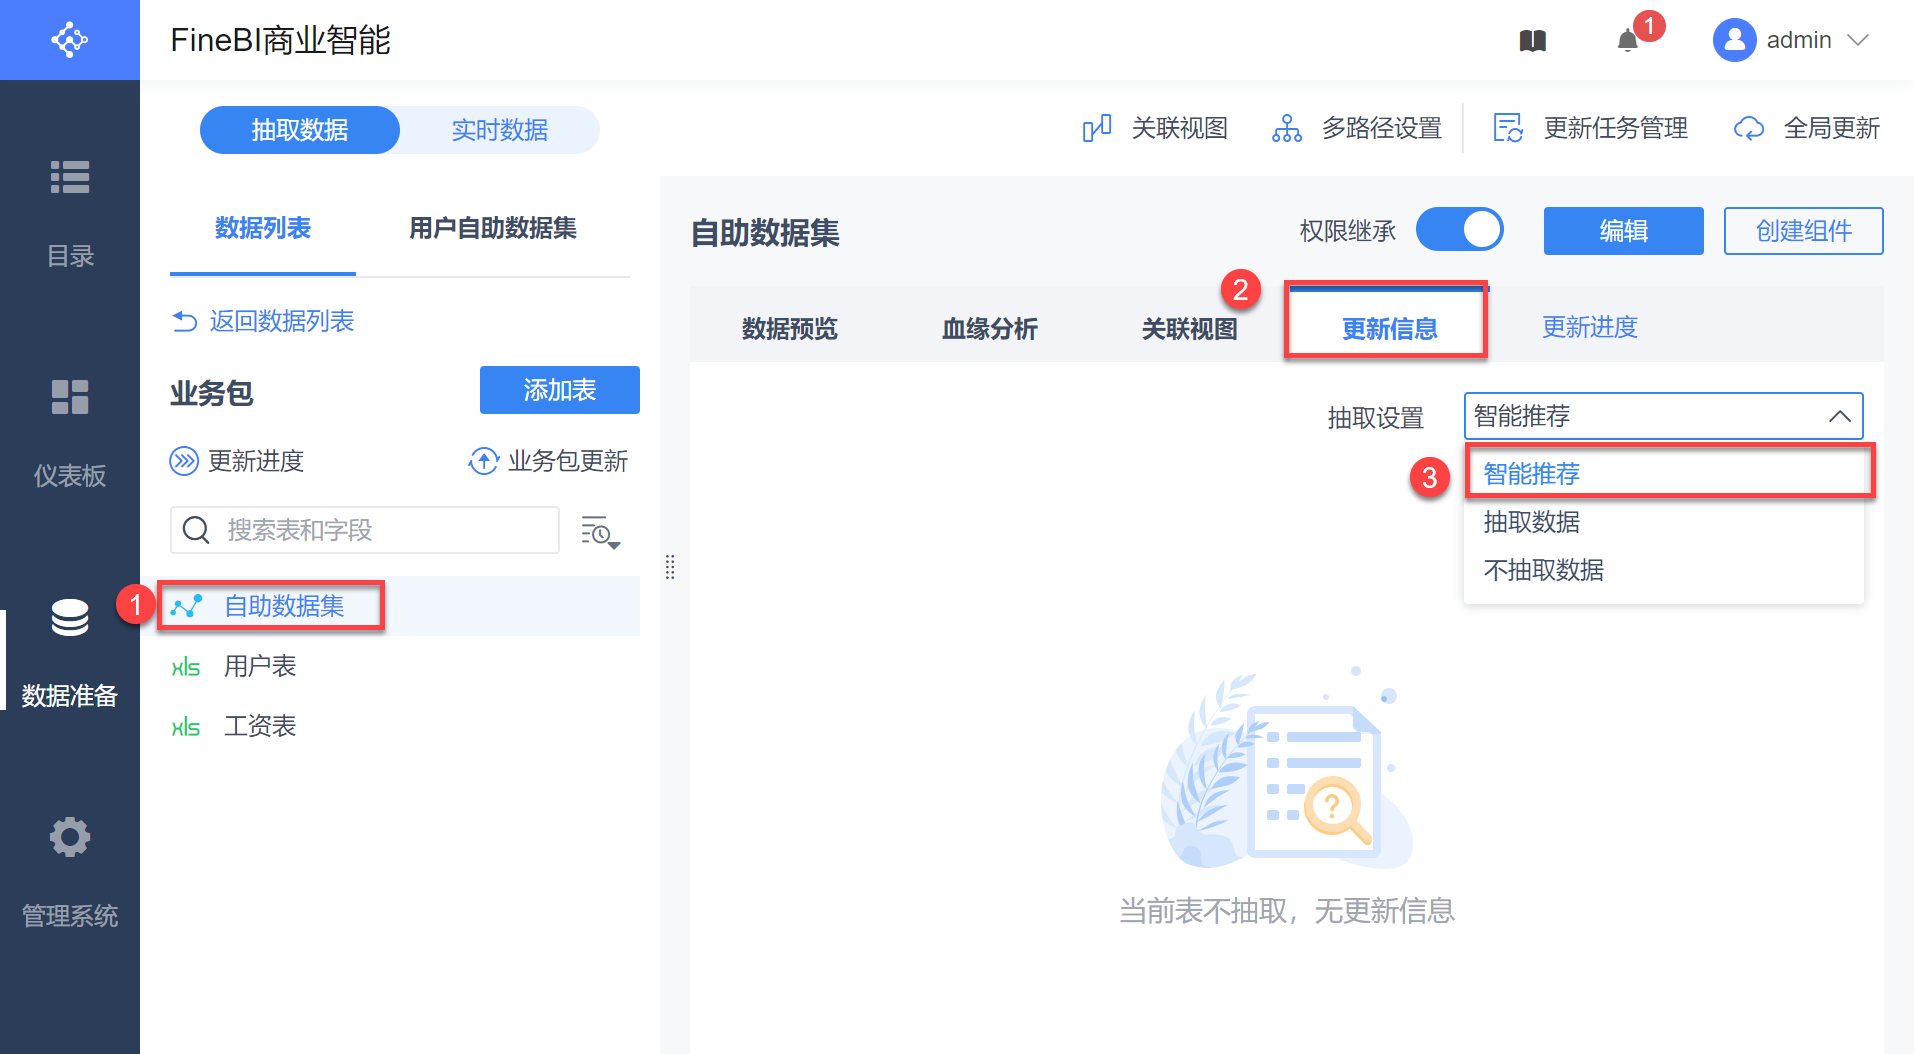The height and width of the screenshot is (1054, 1914).
Task: Click the admin username text
Action: pyautogui.click(x=1799, y=40)
